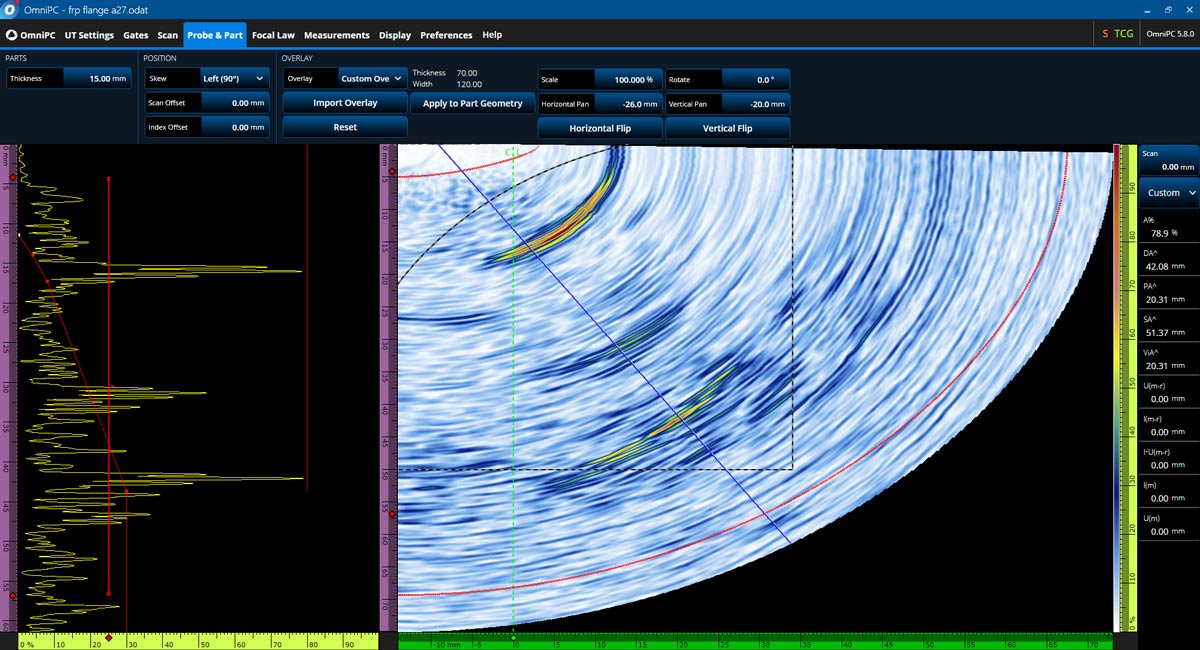Select the red gate marker on amplitude ruler

click(108, 637)
